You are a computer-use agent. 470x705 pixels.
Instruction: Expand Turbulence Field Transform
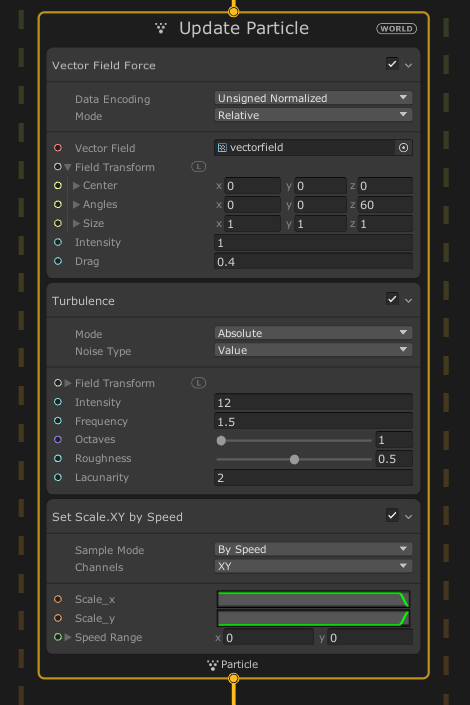tap(68, 383)
